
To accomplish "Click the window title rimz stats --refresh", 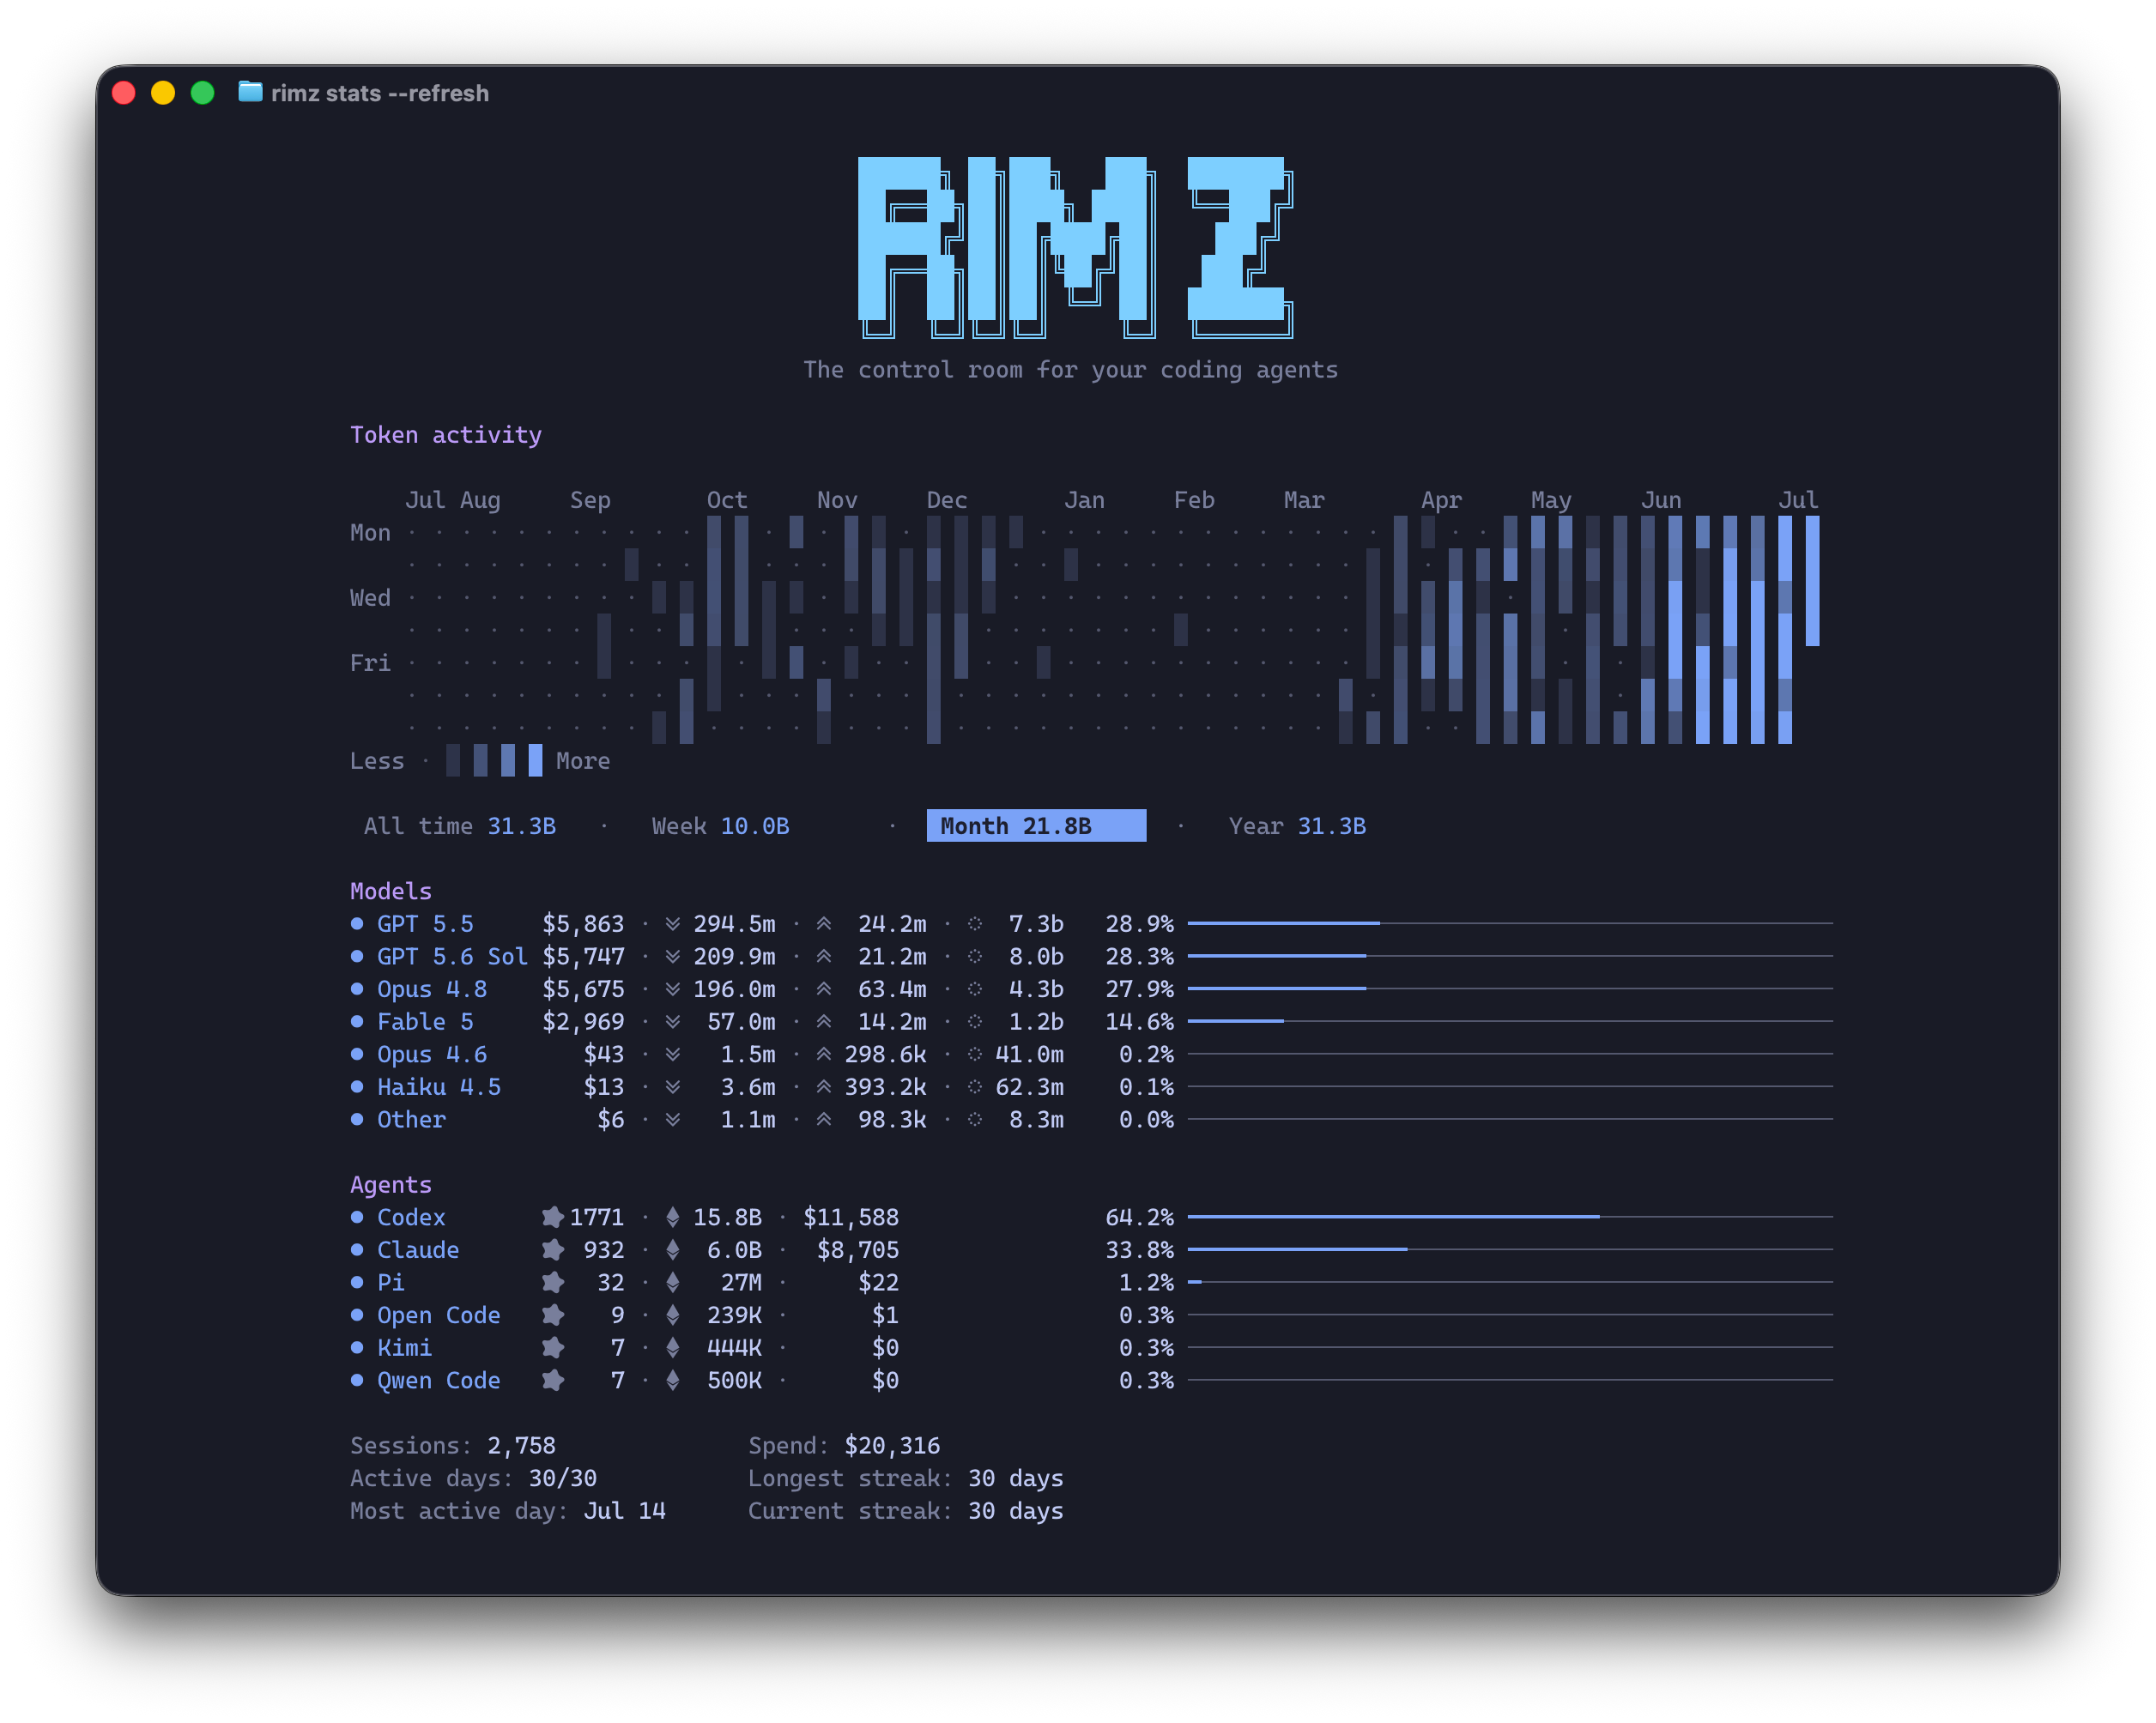I will [x=380, y=93].
